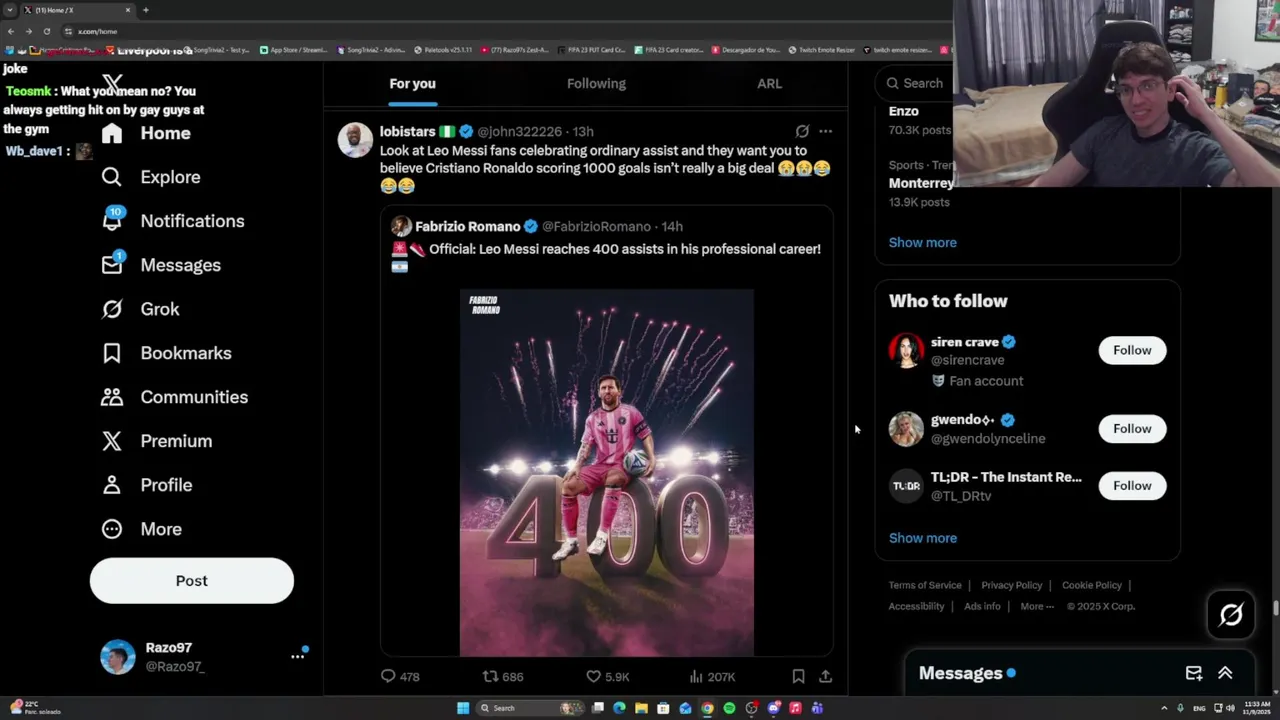
Task: Bookmark the lobistars post
Action: (x=798, y=677)
